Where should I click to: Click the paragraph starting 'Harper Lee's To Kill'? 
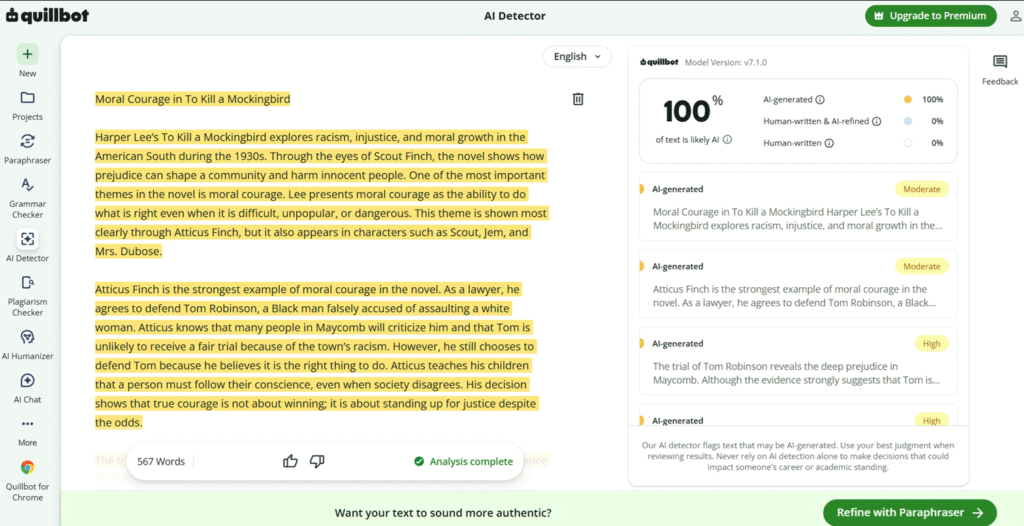pos(321,194)
